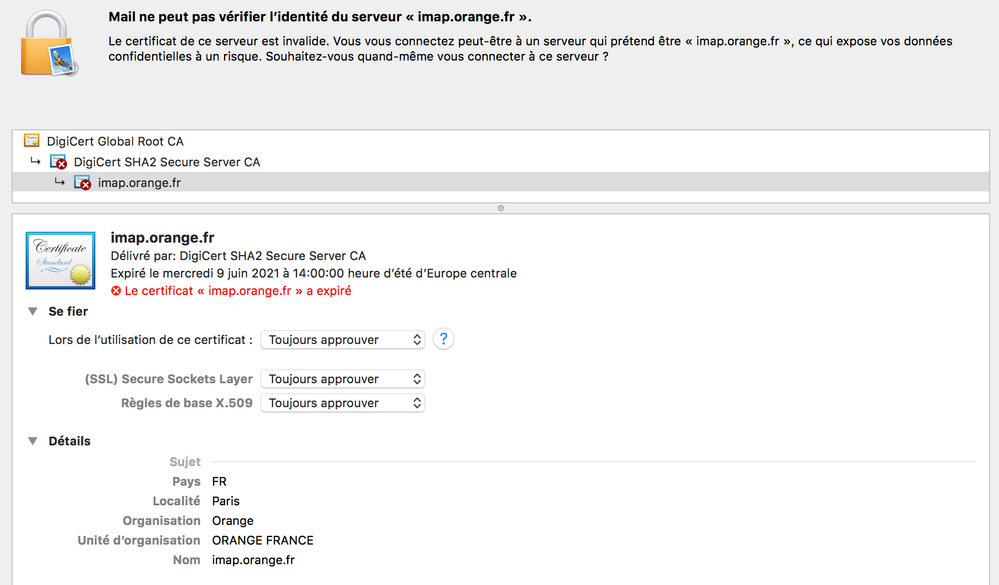Click the large Certificate Standard thumbnail

[x=61, y=260]
